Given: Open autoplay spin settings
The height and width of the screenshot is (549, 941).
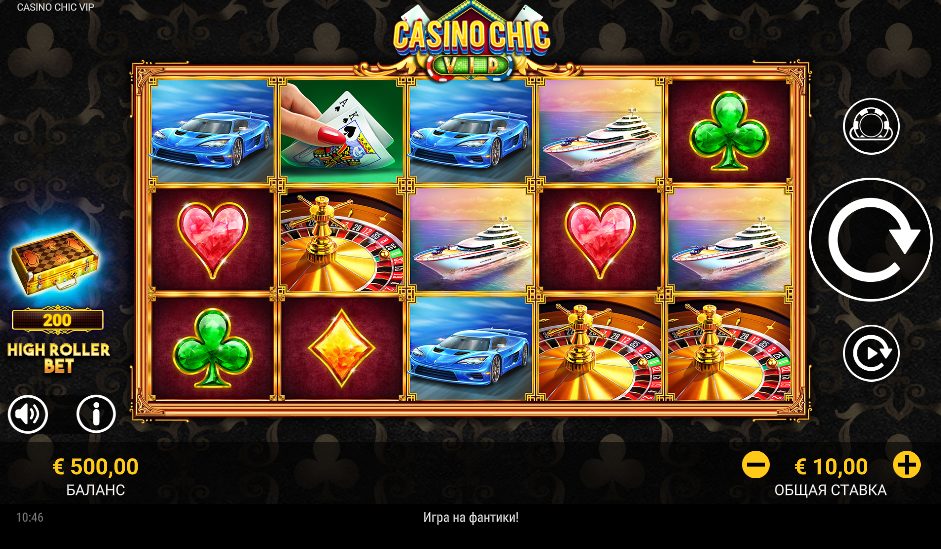Looking at the screenshot, I should pos(871,353).
